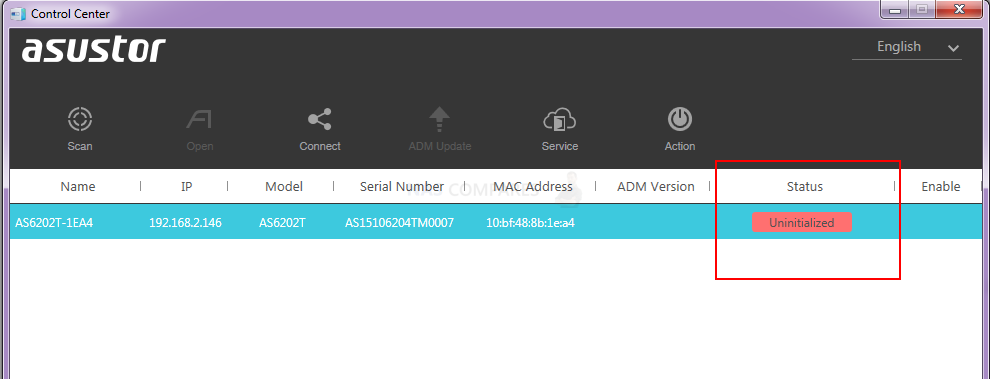Sort by the Model column header

pos(283,186)
